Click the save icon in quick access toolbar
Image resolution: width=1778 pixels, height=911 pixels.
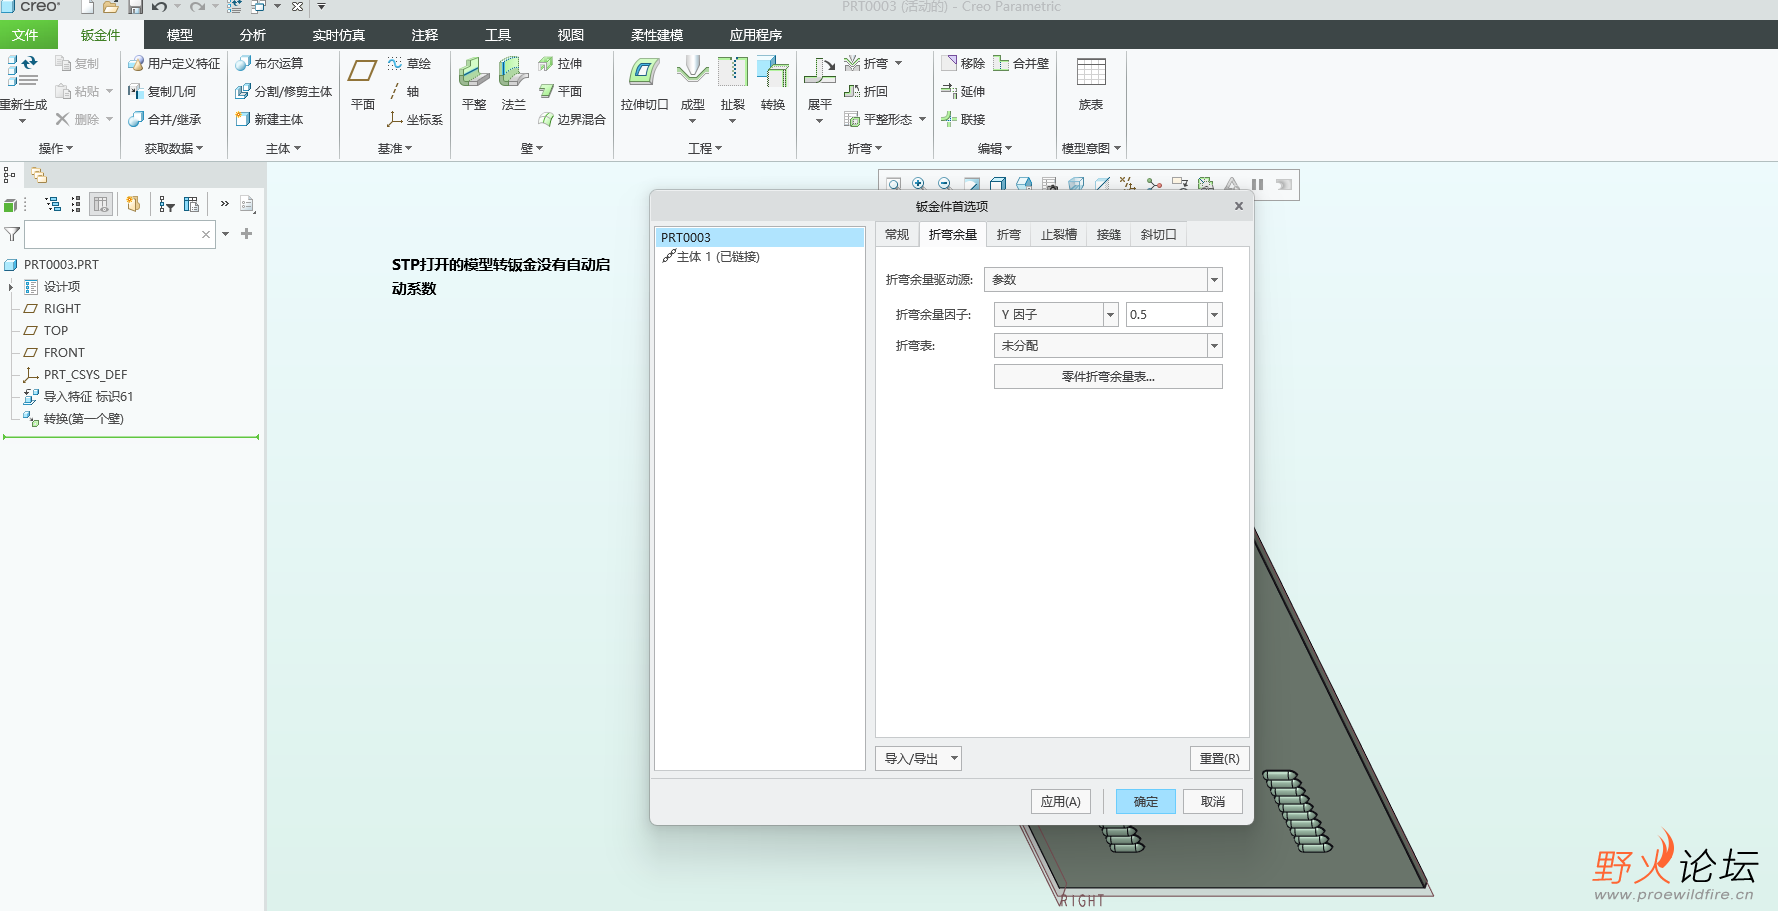click(x=135, y=7)
